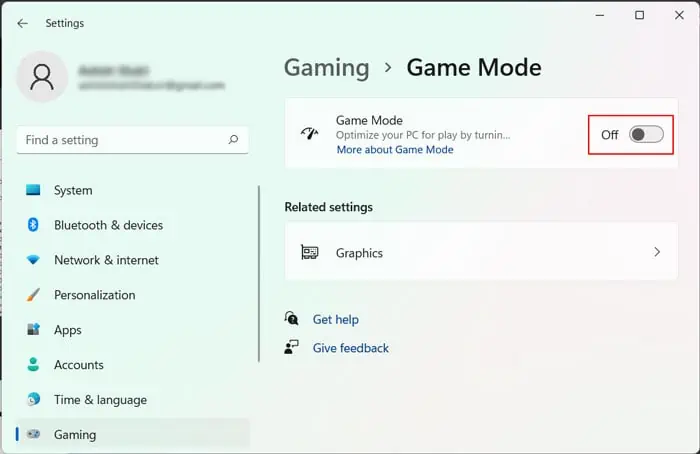Image resolution: width=700 pixels, height=454 pixels.
Task: Click the Game Mode speedometer icon
Action: [x=309, y=133]
